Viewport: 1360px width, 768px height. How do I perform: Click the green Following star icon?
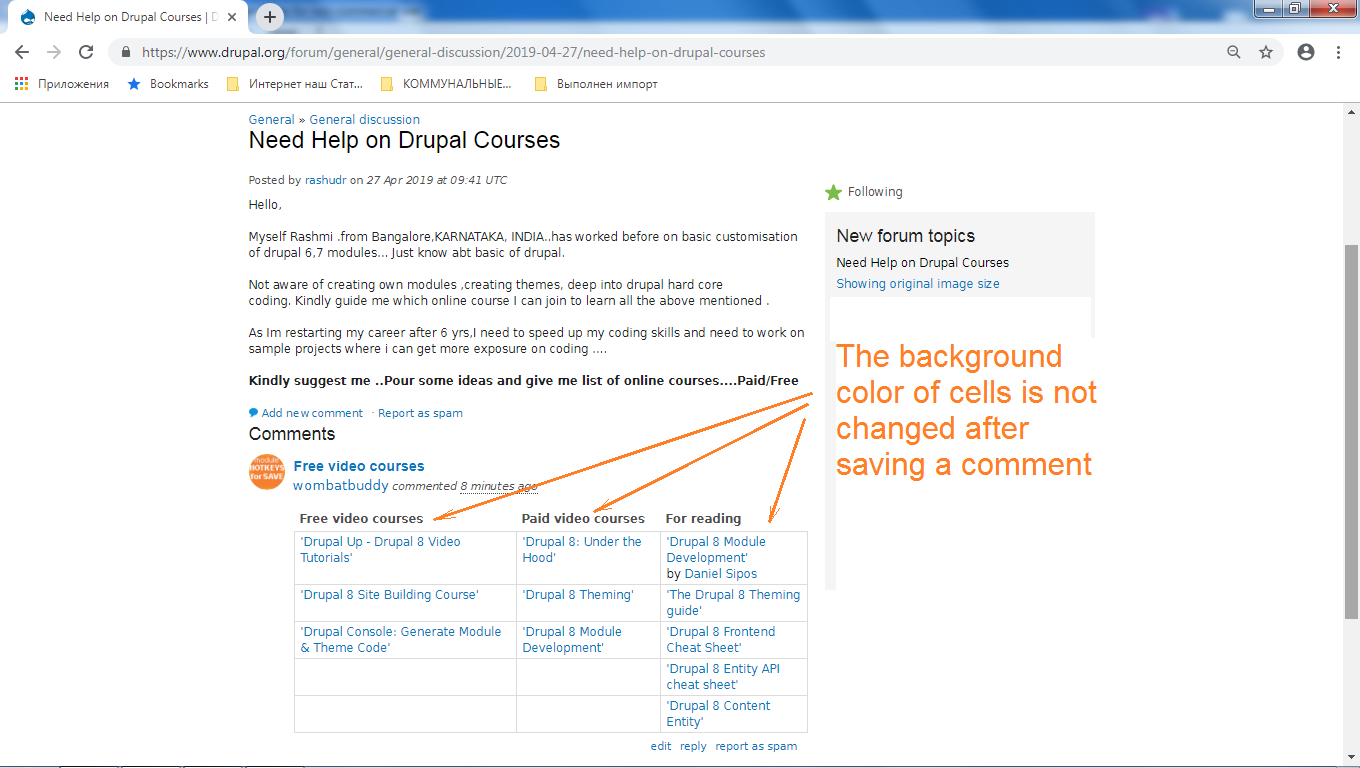pos(834,192)
